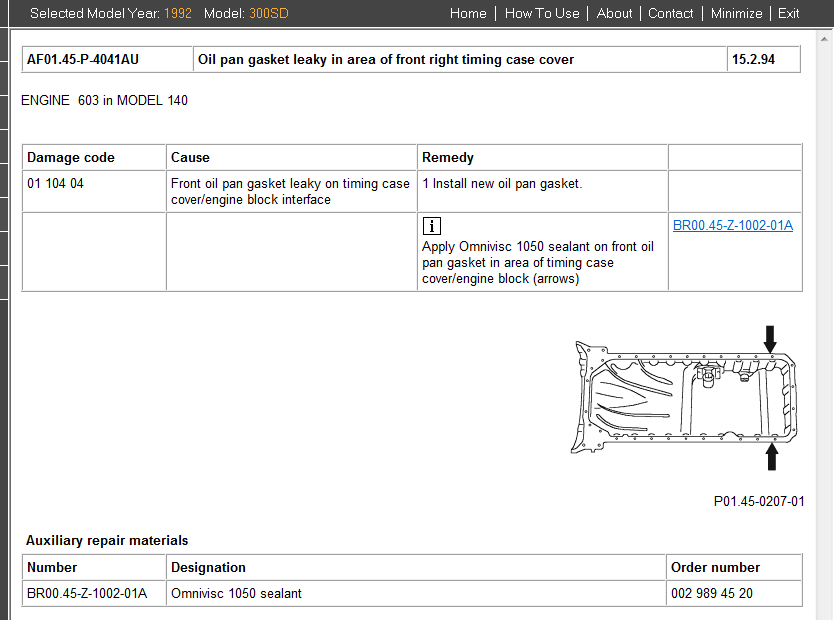835x620 pixels.
Task: Click the document date 15.2.94
Action: (x=753, y=59)
